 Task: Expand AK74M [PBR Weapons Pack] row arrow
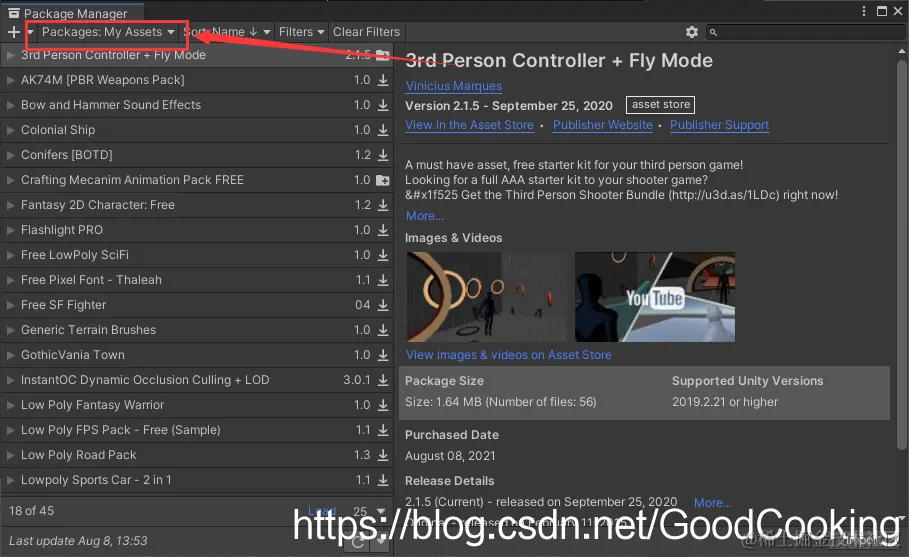click(x=10, y=80)
